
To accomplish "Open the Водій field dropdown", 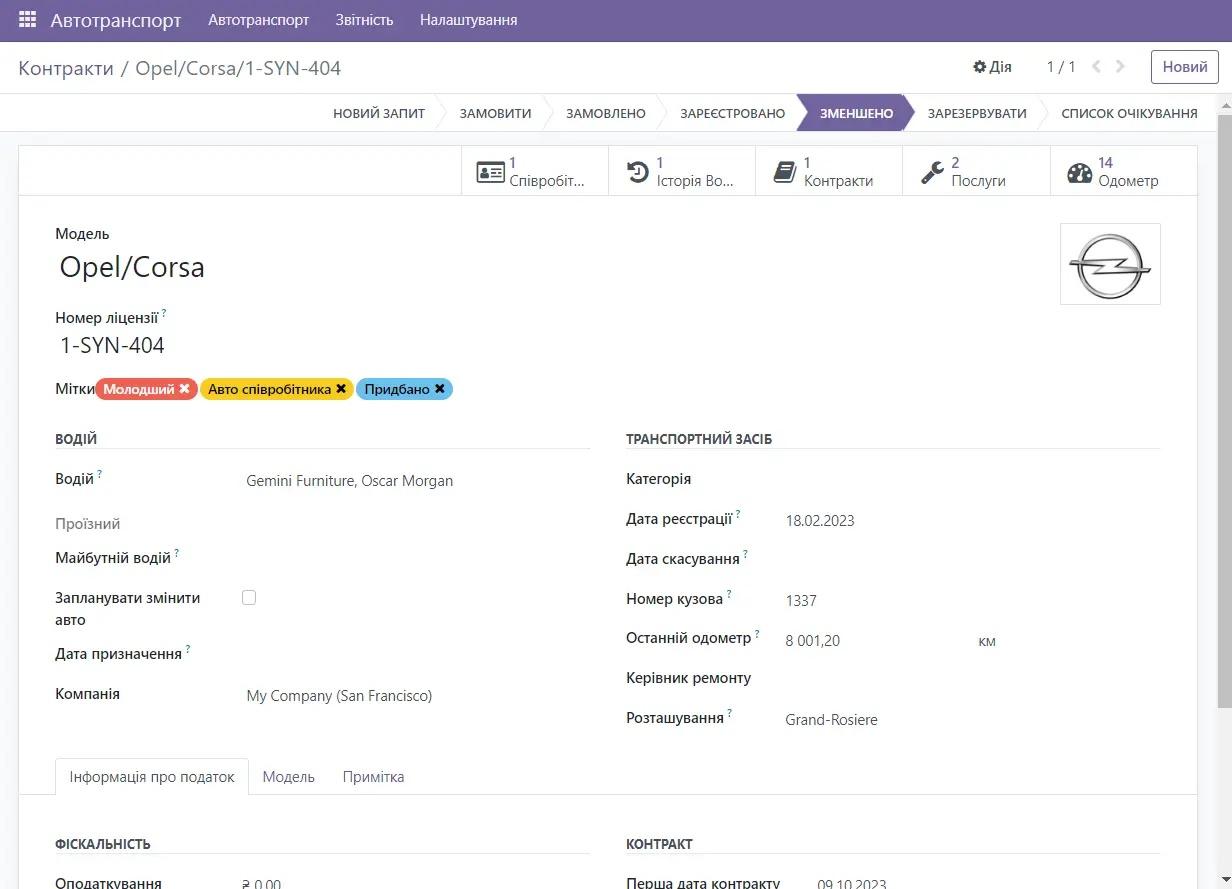I will (x=417, y=481).
